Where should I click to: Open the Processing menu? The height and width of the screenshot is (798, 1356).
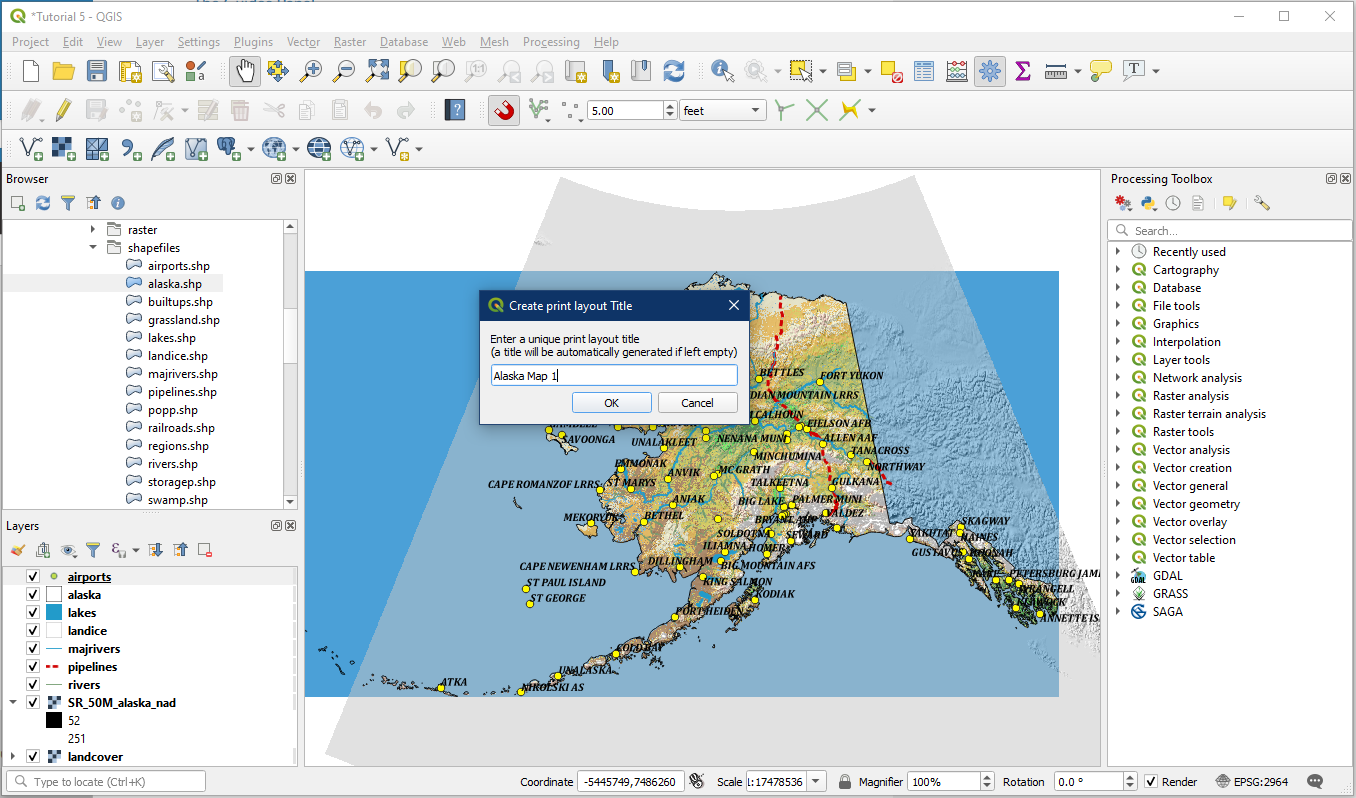(551, 42)
